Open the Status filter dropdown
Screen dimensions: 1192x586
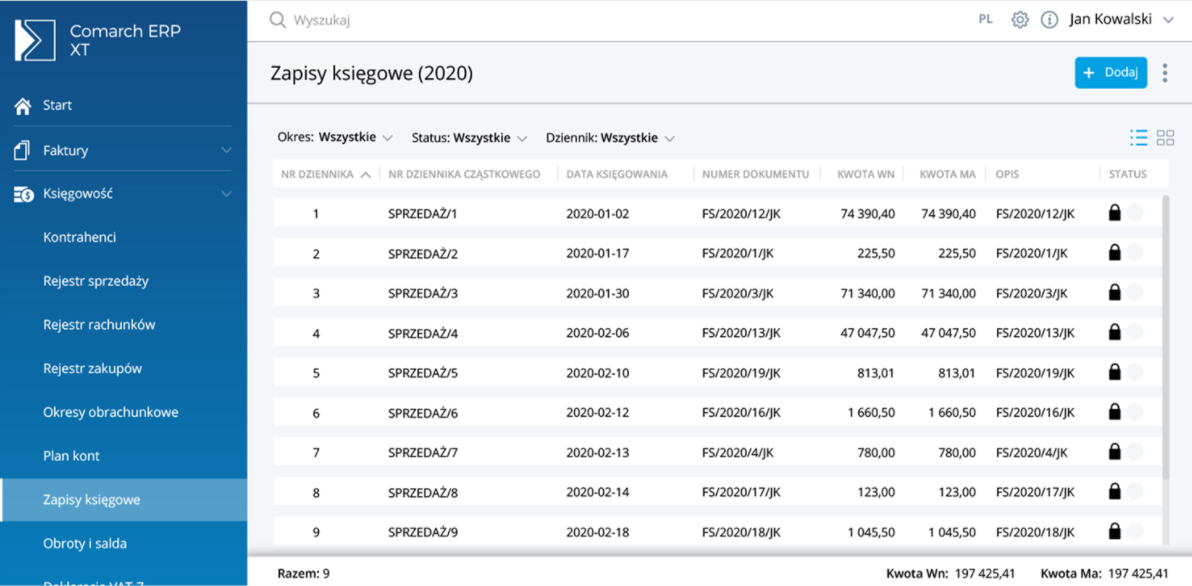(x=469, y=138)
